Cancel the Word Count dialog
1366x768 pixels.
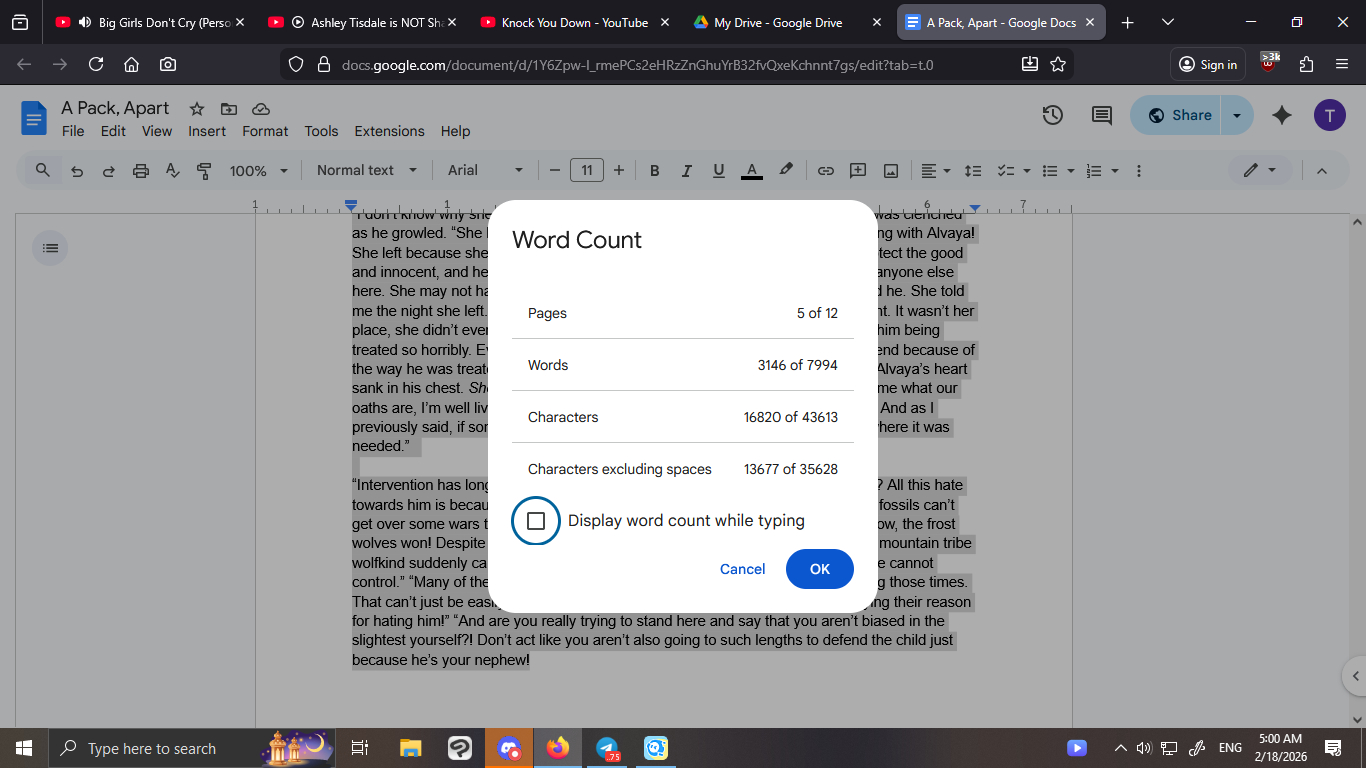click(x=742, y=569)
